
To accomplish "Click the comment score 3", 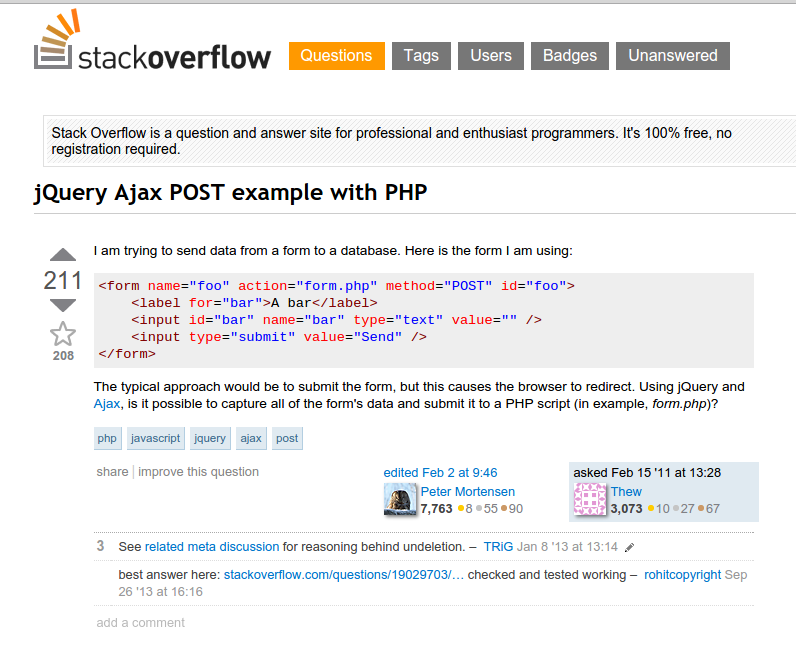I will (x=100, y=546).
